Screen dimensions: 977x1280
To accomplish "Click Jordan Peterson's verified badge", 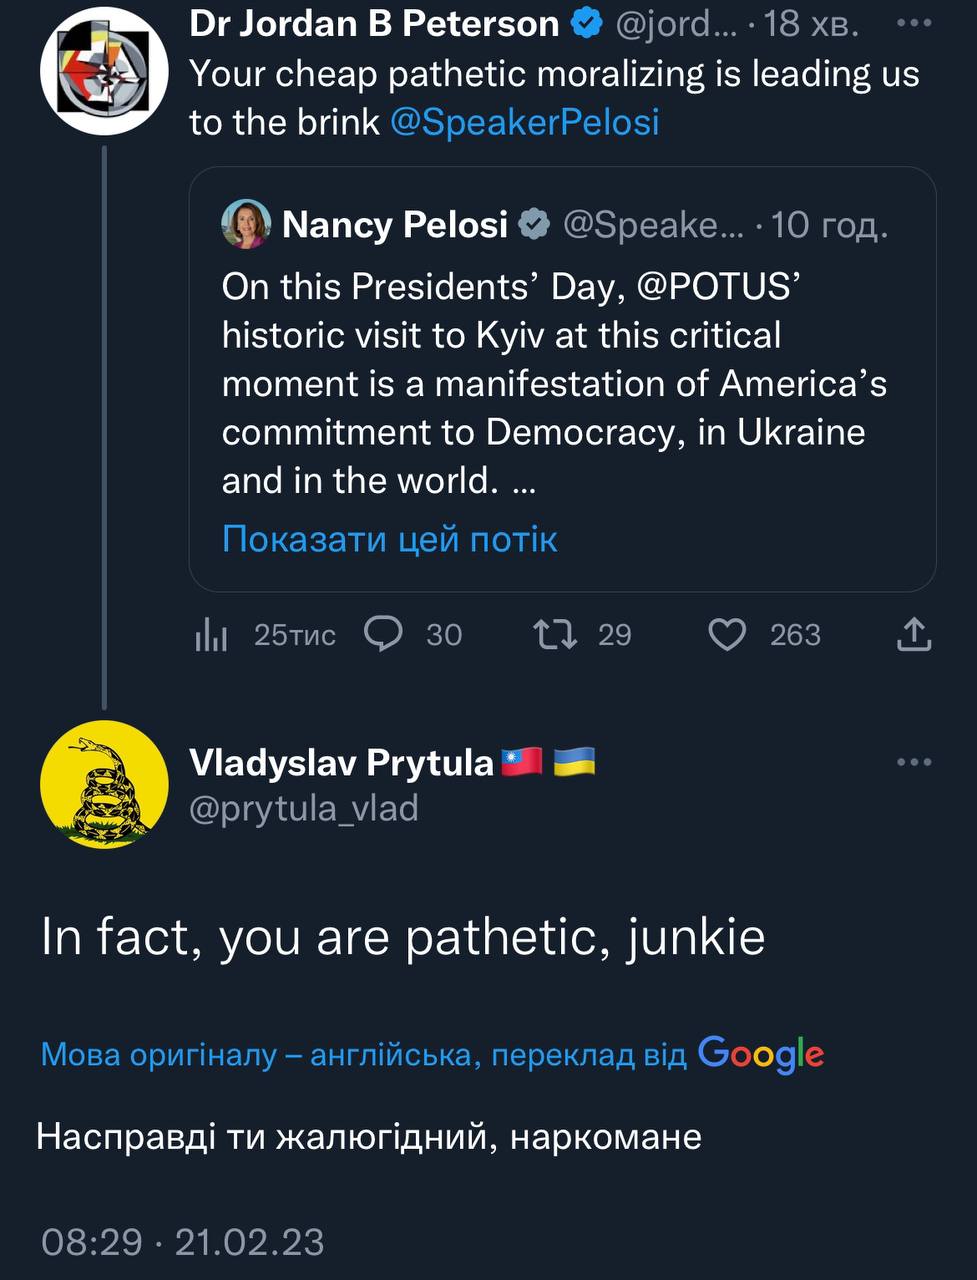I will pos(587,24).
